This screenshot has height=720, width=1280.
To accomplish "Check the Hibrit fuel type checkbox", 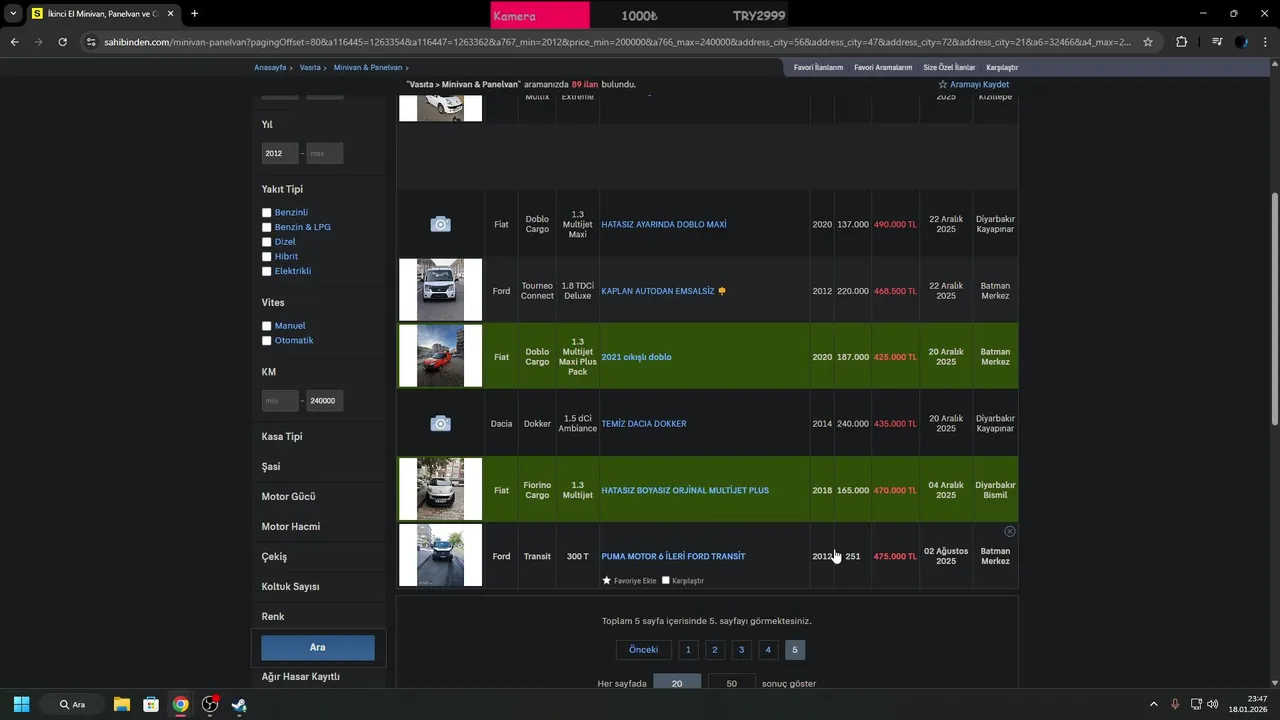I will pos(267,257).
